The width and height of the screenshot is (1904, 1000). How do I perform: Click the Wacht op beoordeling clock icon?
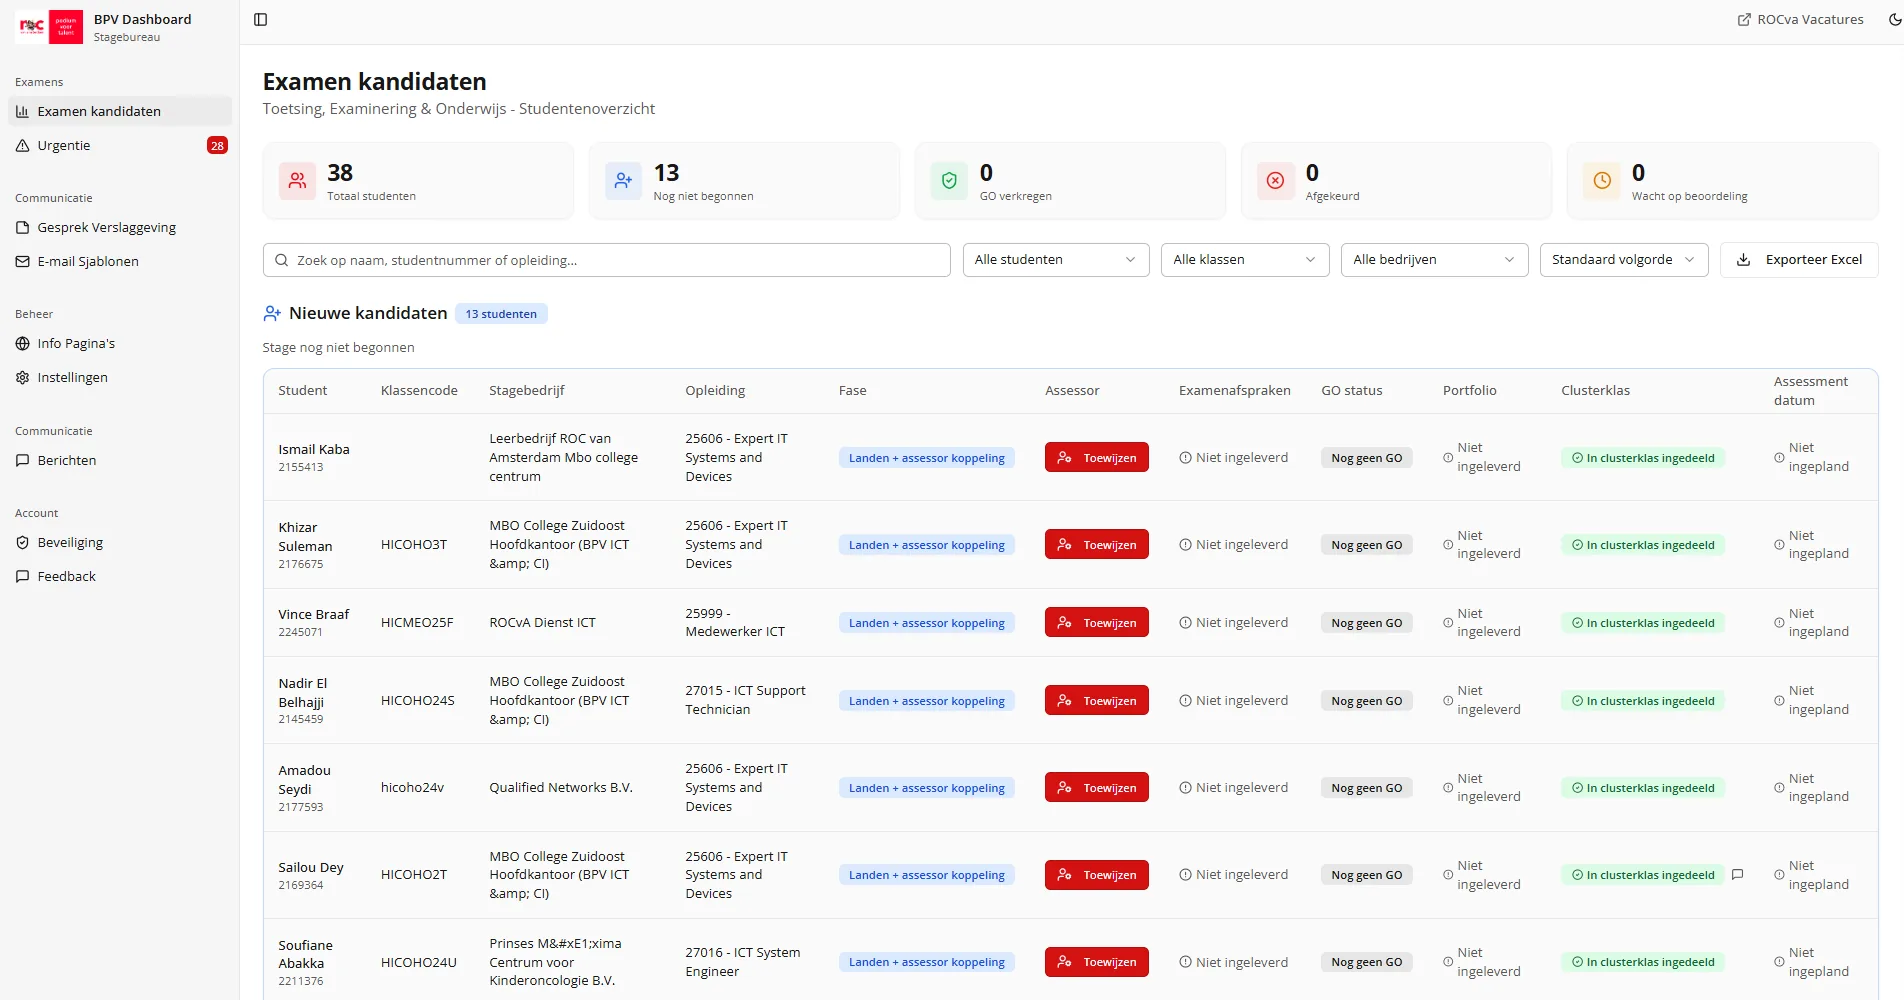[x=1601, y=181]
